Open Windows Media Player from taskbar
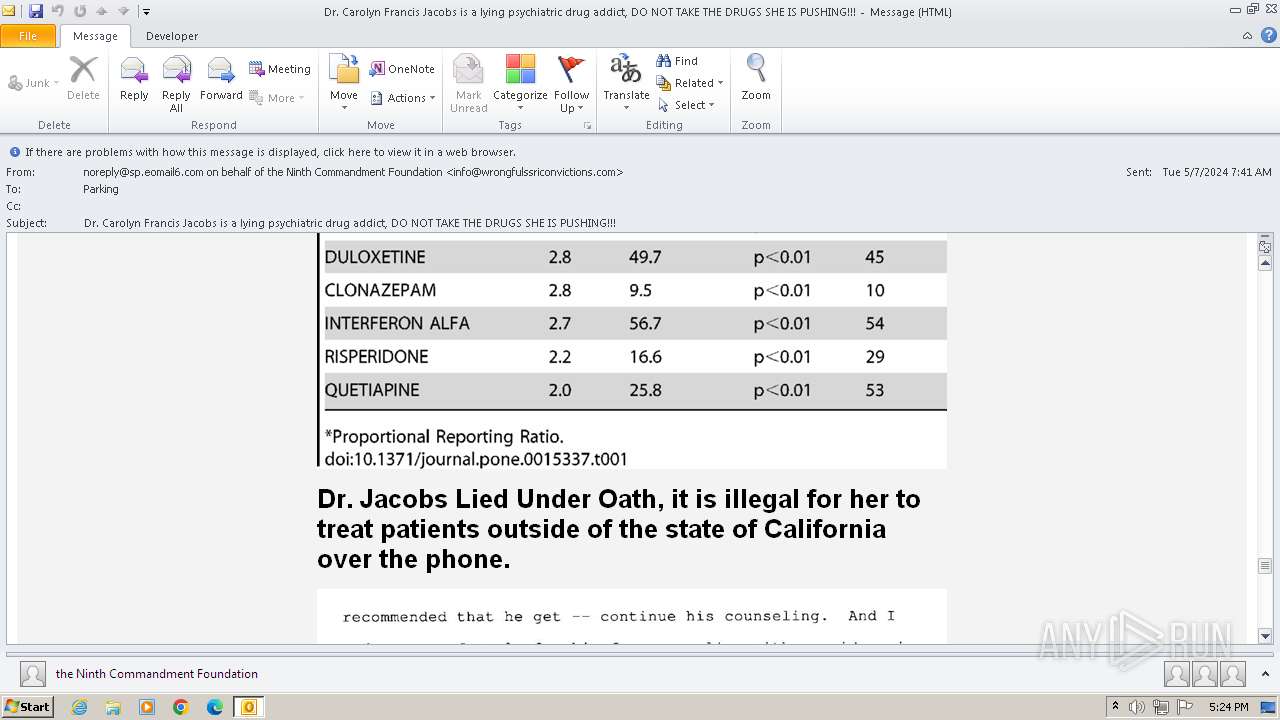This screenshot has width=1280, height=720. (x=147, y=707)
